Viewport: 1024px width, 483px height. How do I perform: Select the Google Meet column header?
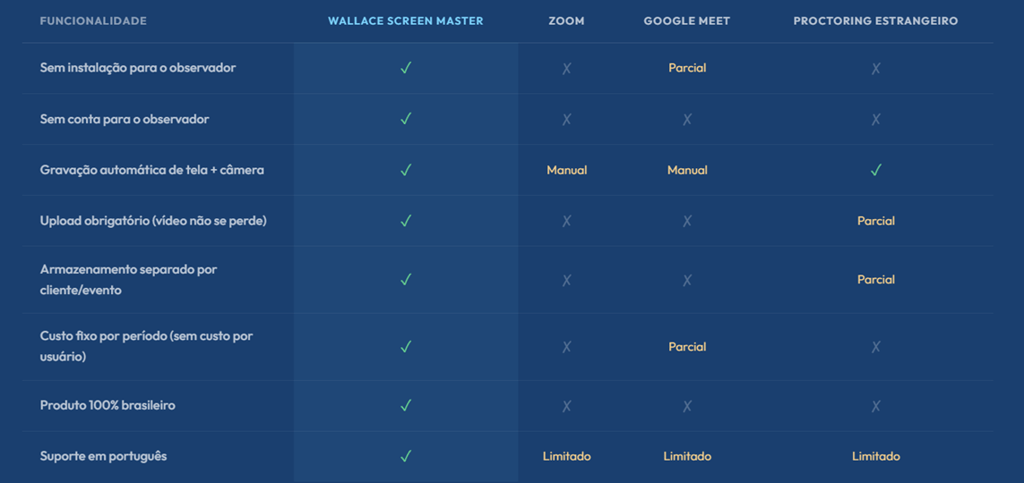tap(687, 21)
